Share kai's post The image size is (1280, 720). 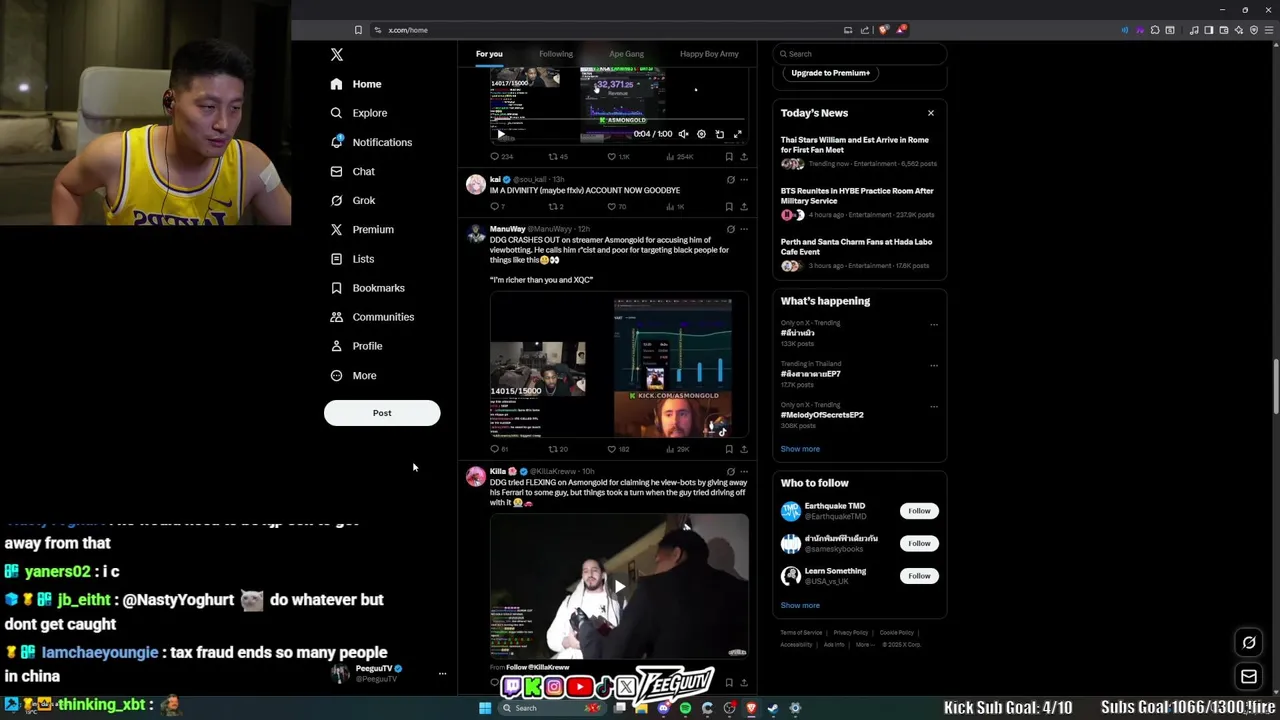point(743,207)
